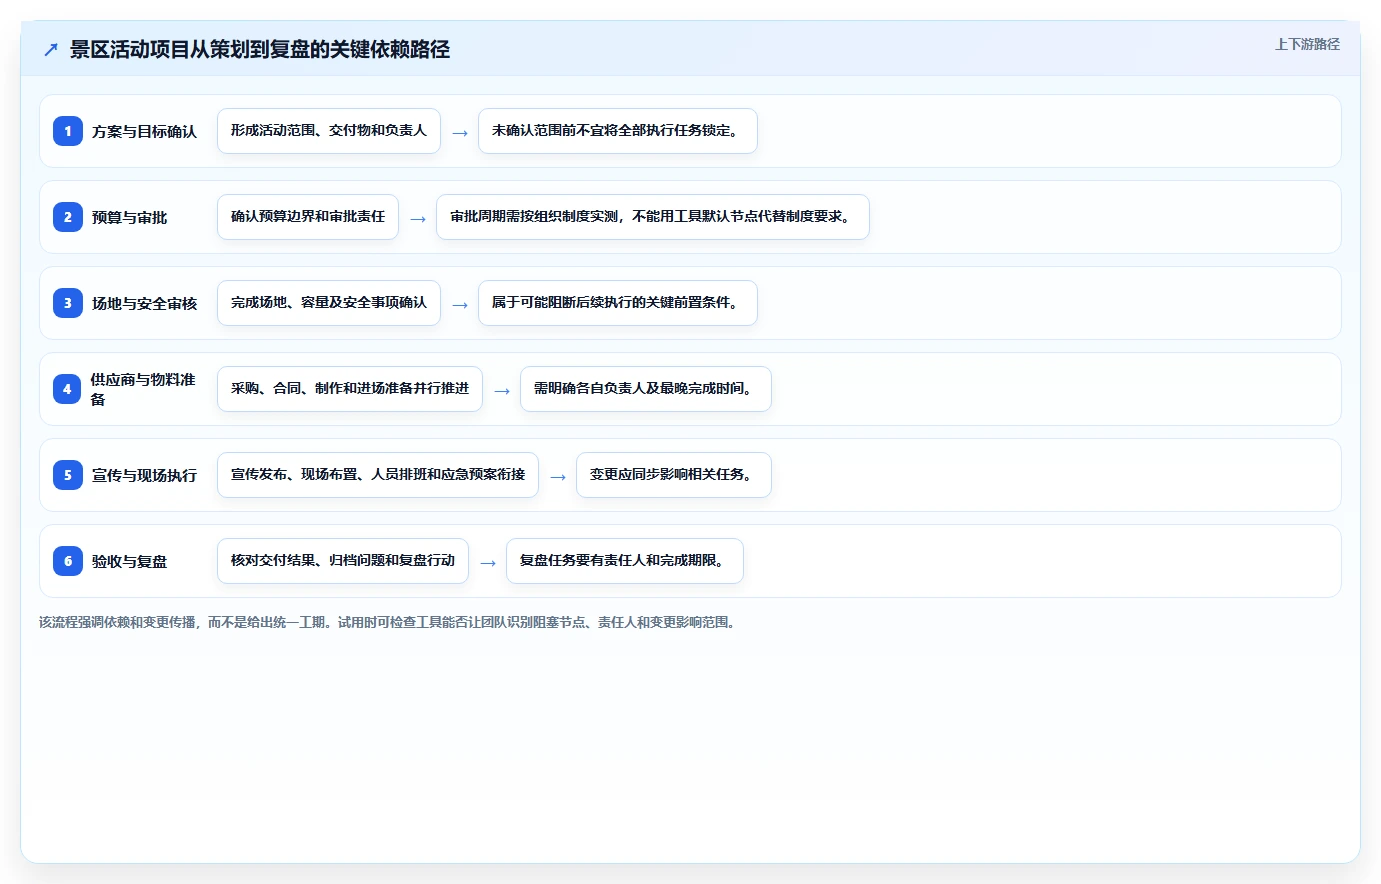Select the 宣传发布、现场布置、人员排班和应急预案衔接 box
Viewport: 1381px width, 884px height.
378,475
